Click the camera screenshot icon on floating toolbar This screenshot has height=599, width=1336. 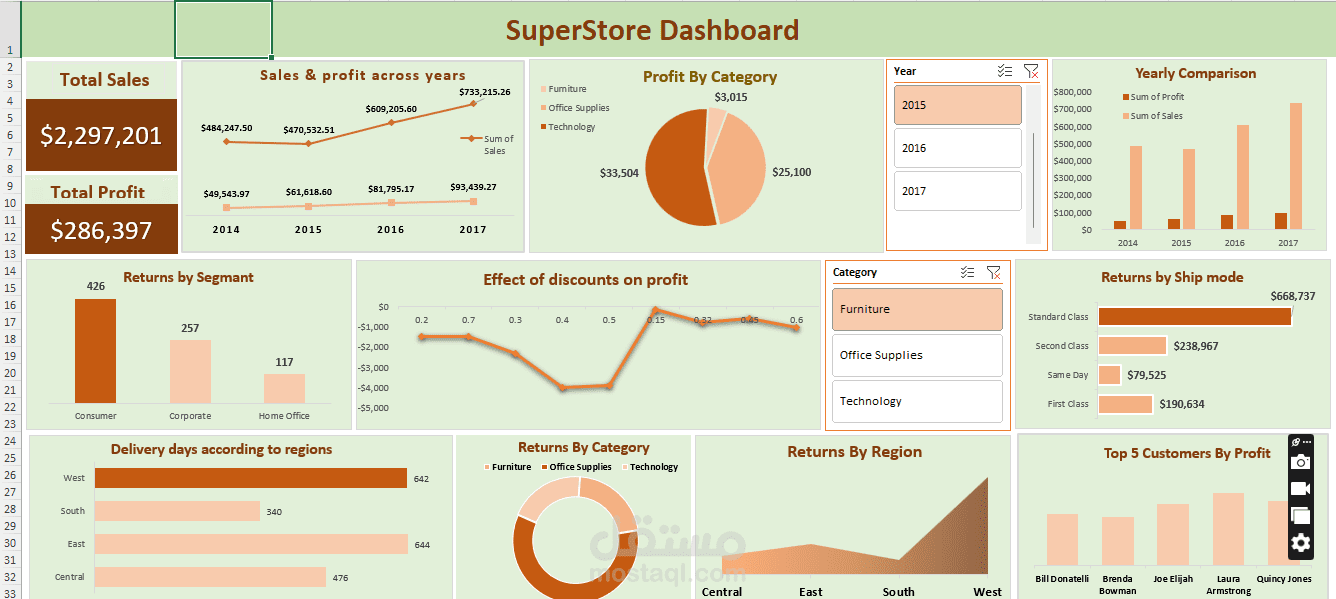tap(1300, 461)
